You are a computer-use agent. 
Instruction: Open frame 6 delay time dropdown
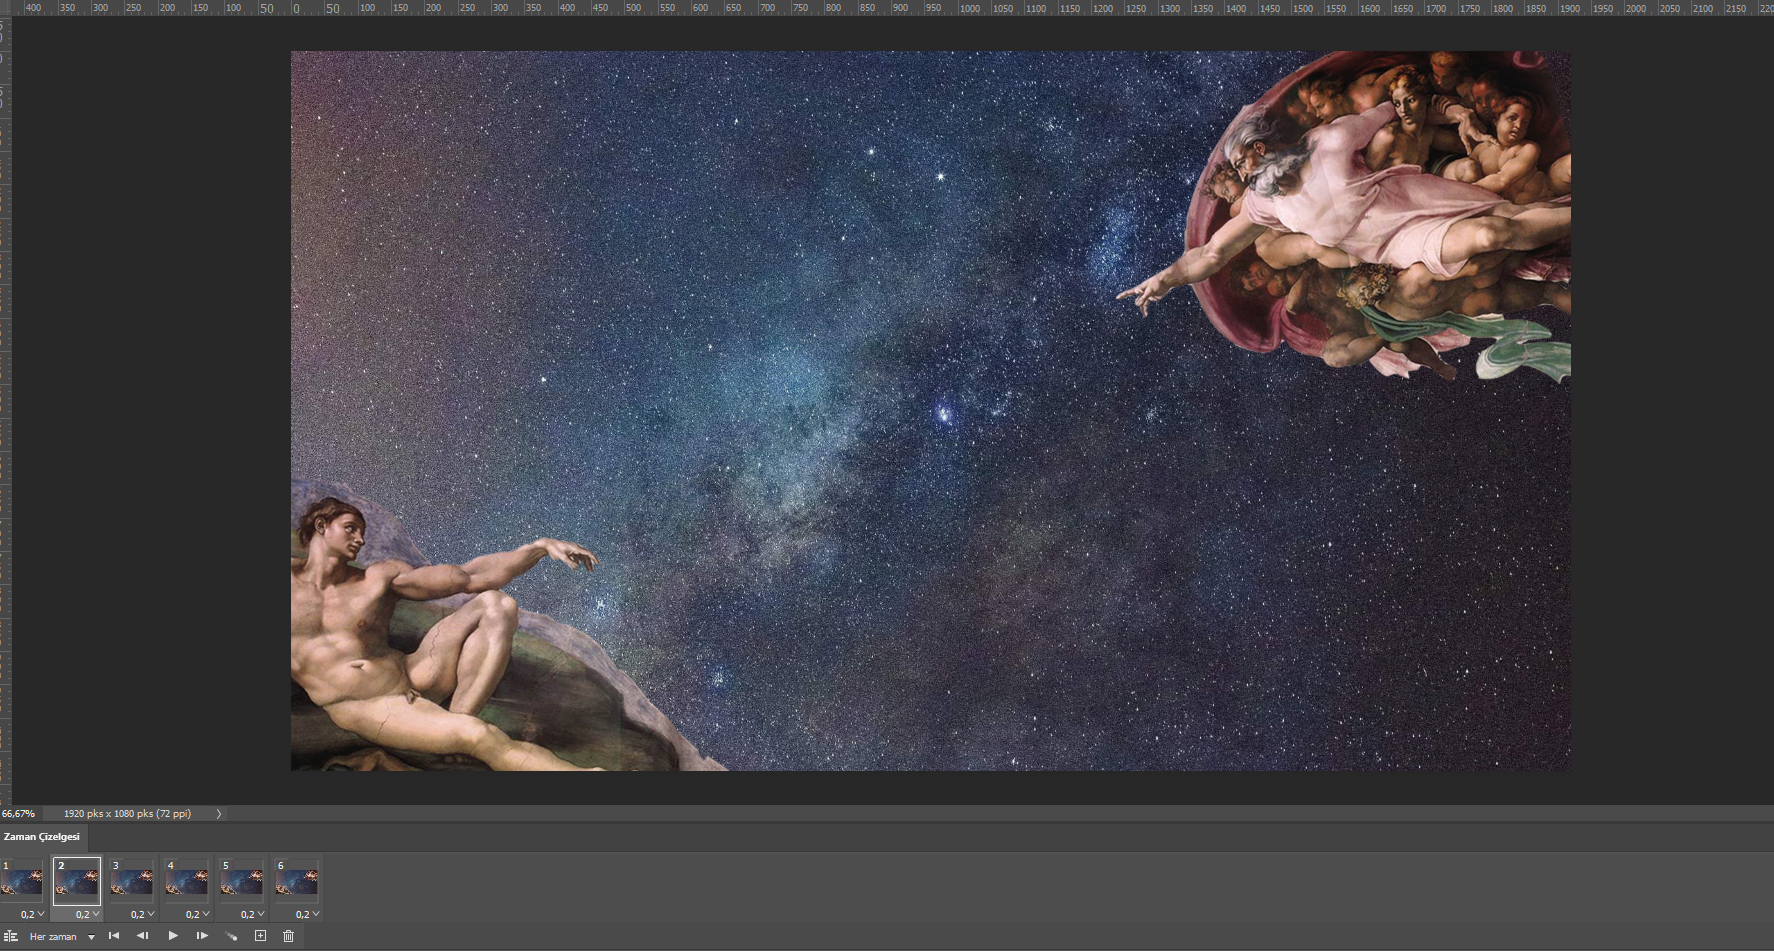[x=307, y=914]
